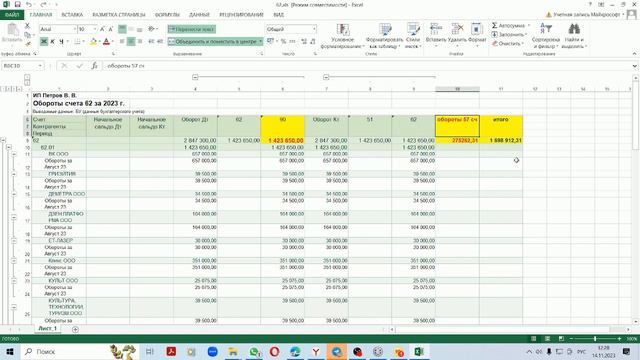Open Find and Select (Найти и выделить)
The height and width of the screenshot is (360, 640).
pos(574,36)
